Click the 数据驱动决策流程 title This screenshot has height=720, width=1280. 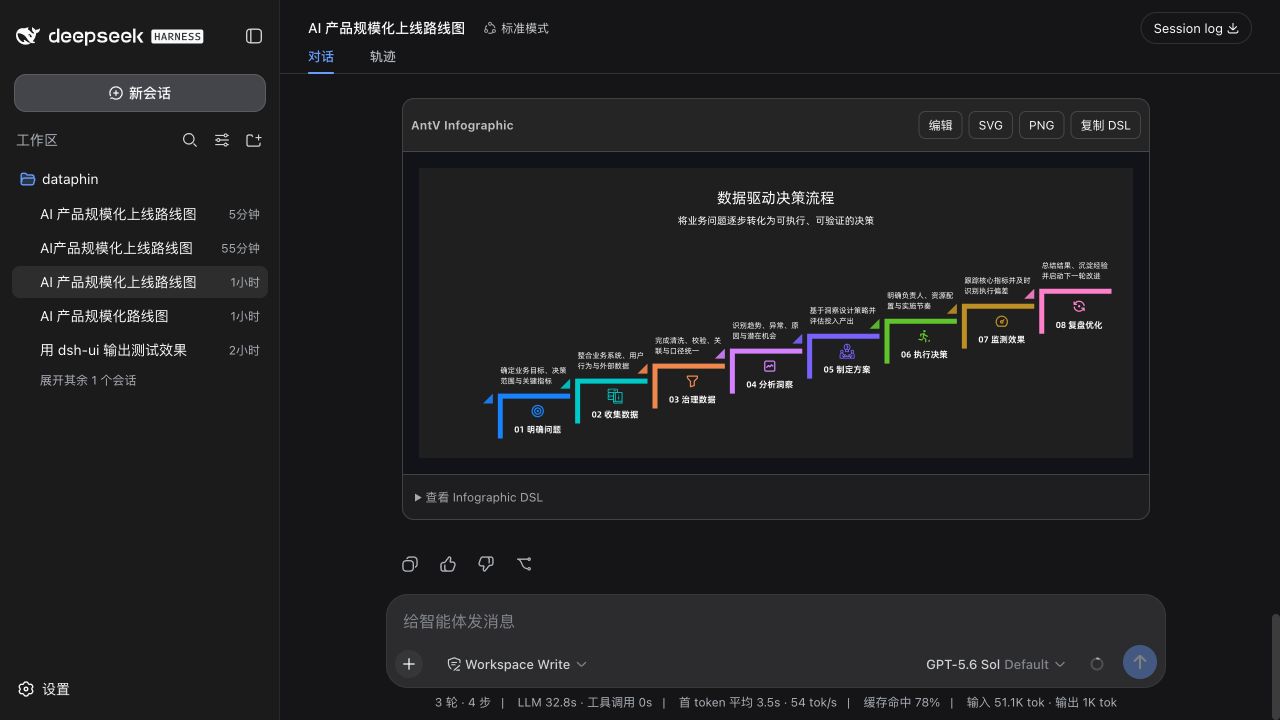tap(776, 198)
